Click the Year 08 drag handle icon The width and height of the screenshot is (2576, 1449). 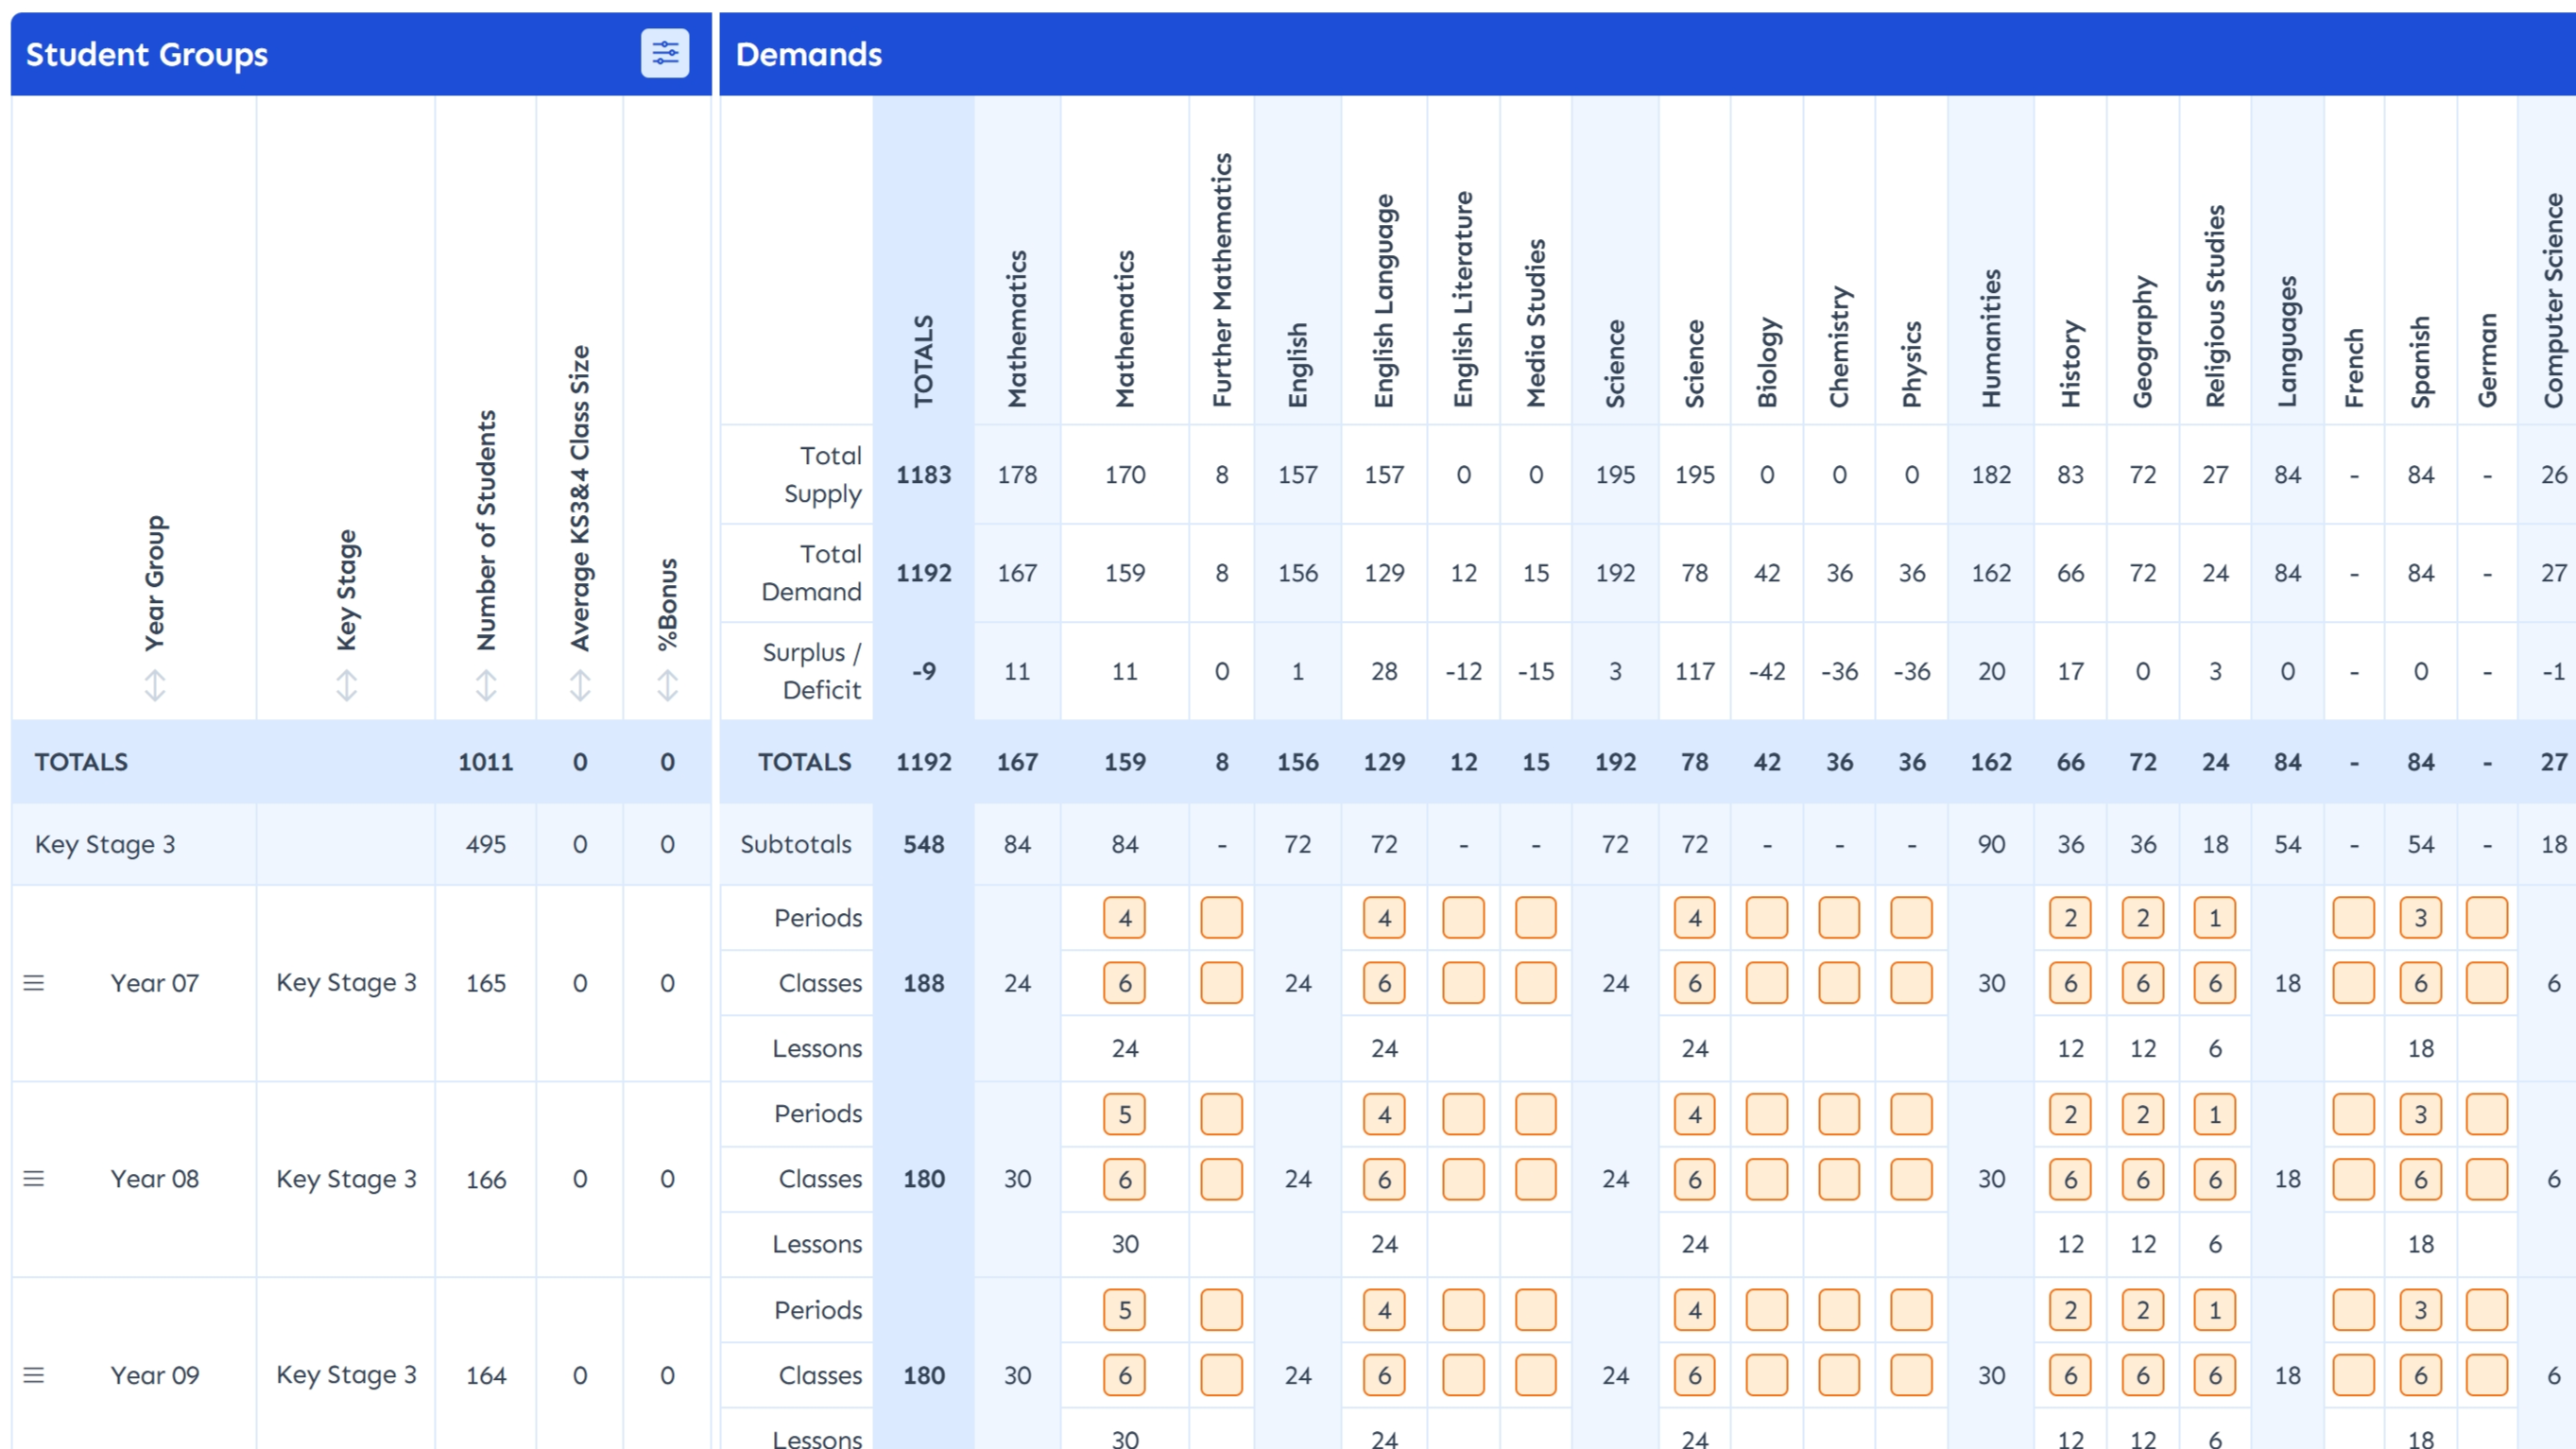(x=34, y=1179)
